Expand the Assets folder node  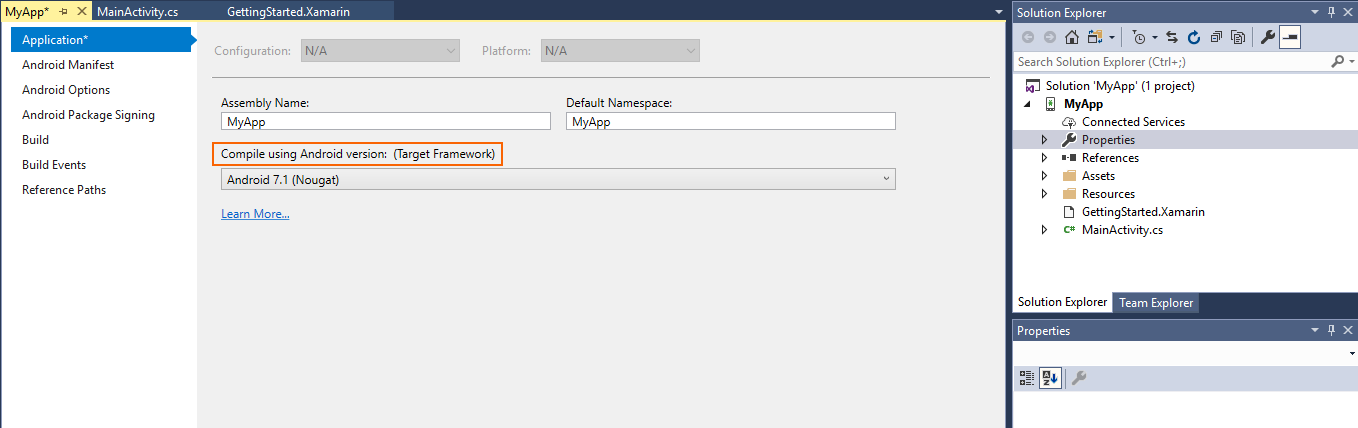(1044, 176)
